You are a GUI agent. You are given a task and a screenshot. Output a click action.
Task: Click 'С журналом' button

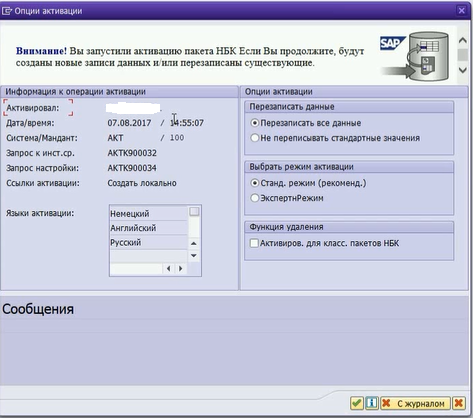[x=415, y=403]
